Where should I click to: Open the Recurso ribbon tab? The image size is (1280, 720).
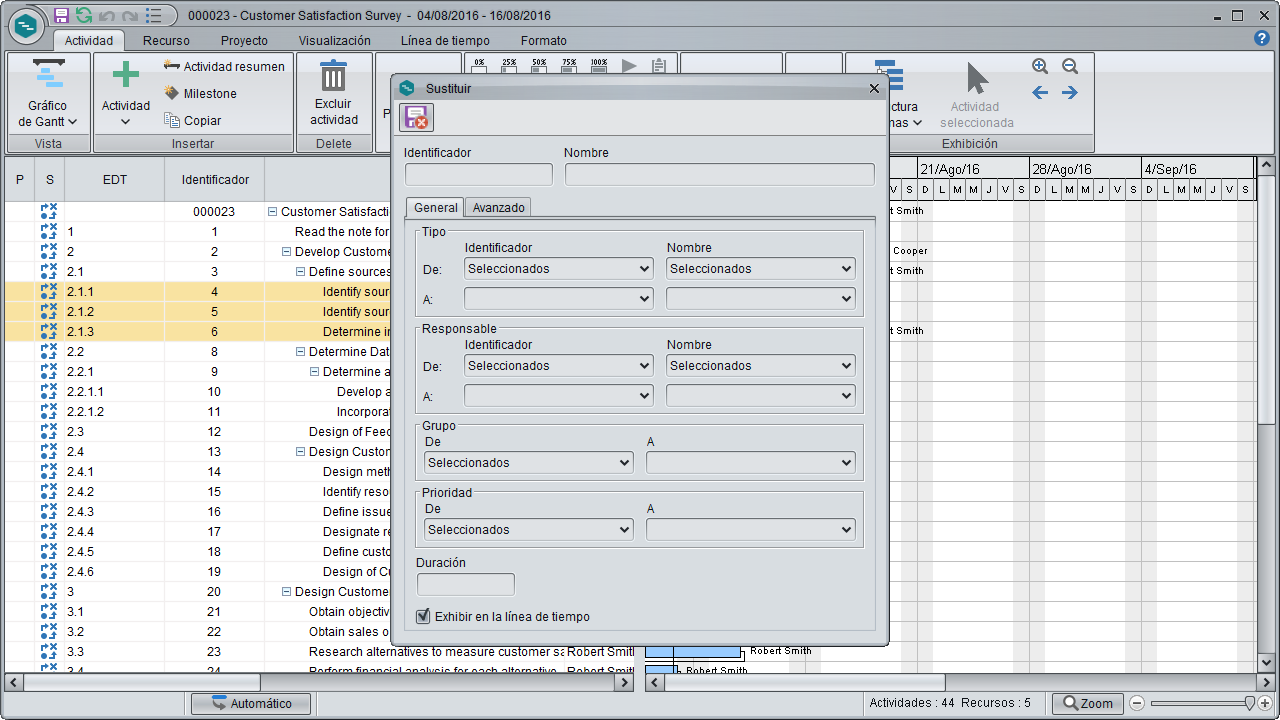pyautogui.click(x=166, y=41)
